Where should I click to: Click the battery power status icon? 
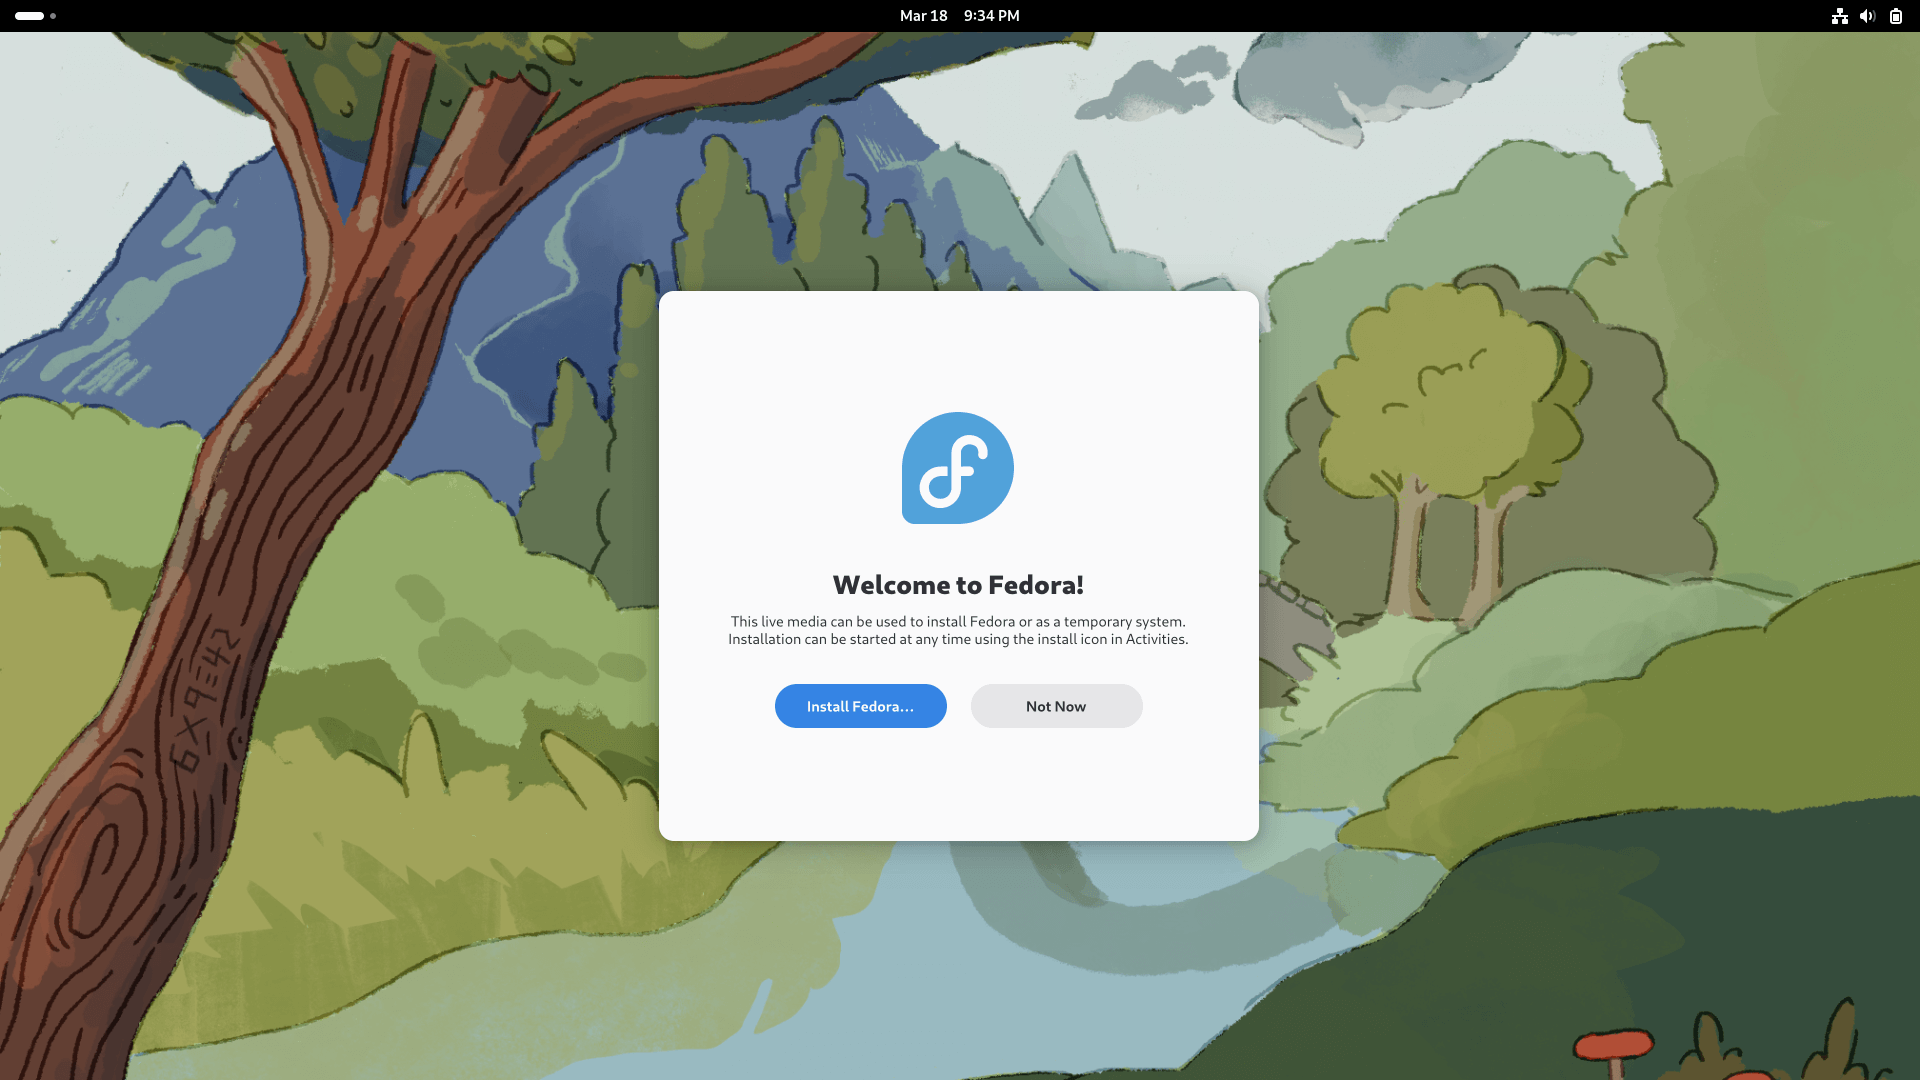1895,16
